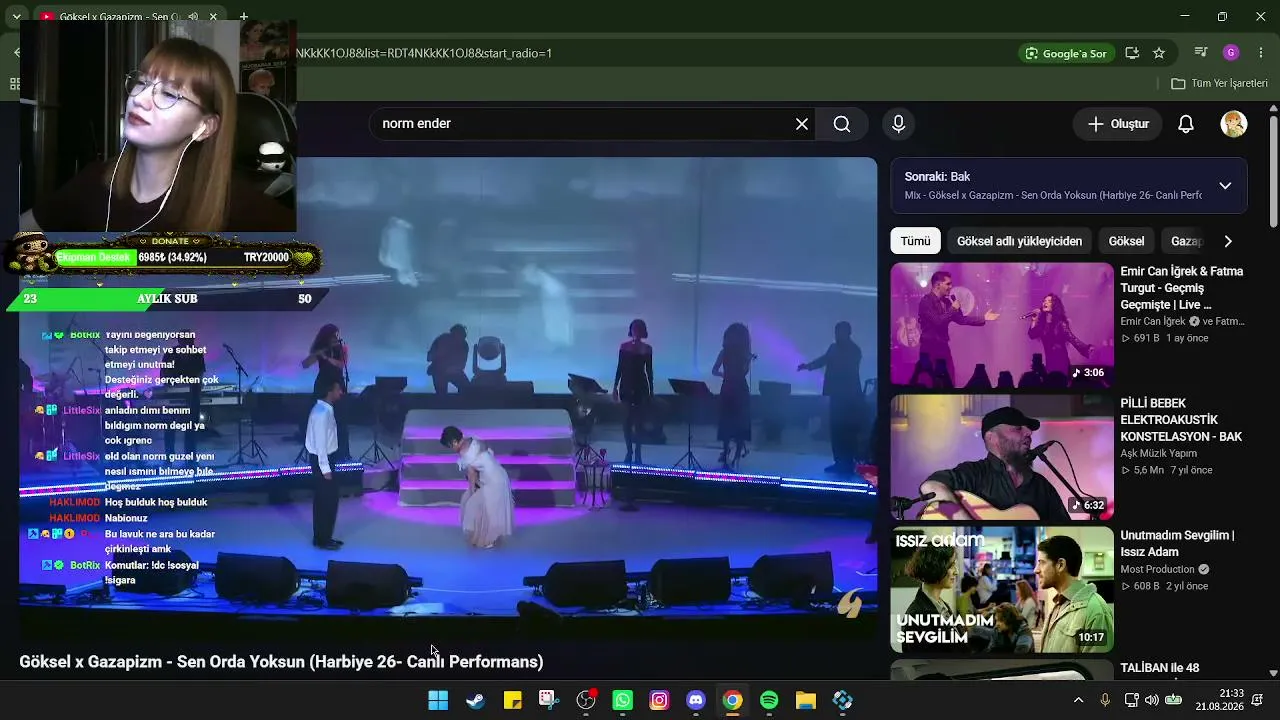Click the Google'a Sor button

click(x=1066, y=53)
